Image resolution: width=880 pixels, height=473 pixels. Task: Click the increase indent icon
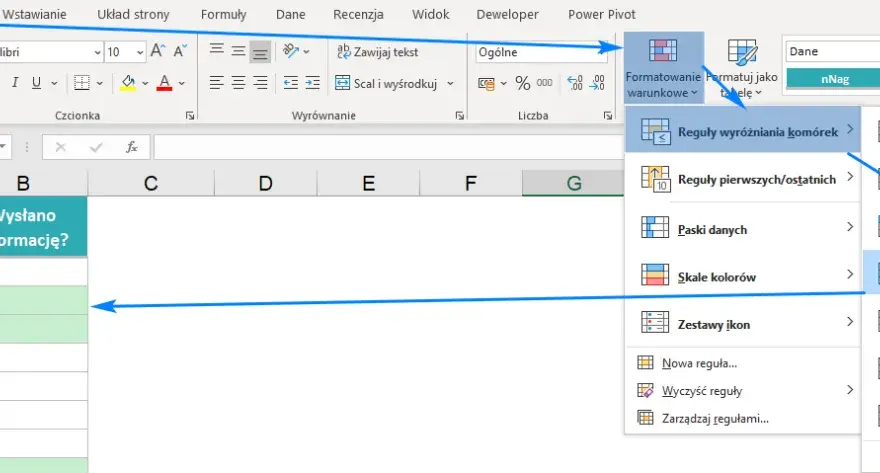(x=312, y=84)
